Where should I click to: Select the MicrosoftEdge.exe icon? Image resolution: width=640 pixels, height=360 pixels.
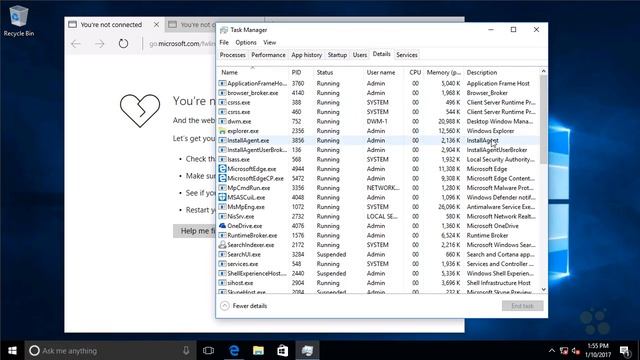point(222,169)
